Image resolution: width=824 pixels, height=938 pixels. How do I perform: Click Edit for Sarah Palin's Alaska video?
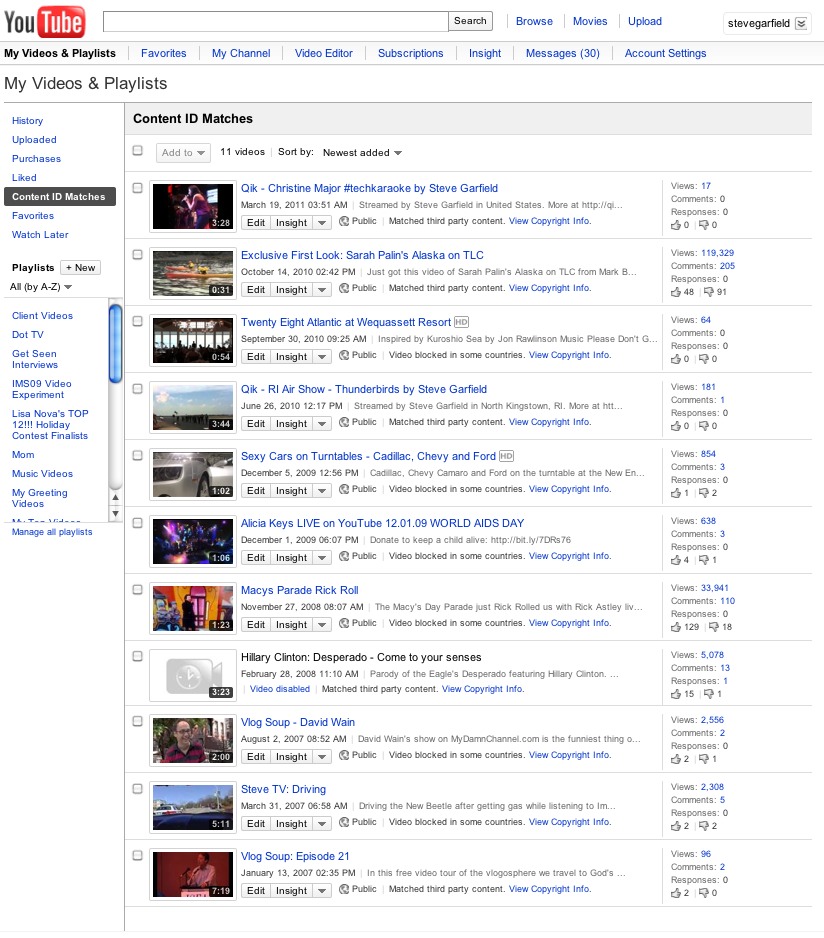tap(256, 290)
